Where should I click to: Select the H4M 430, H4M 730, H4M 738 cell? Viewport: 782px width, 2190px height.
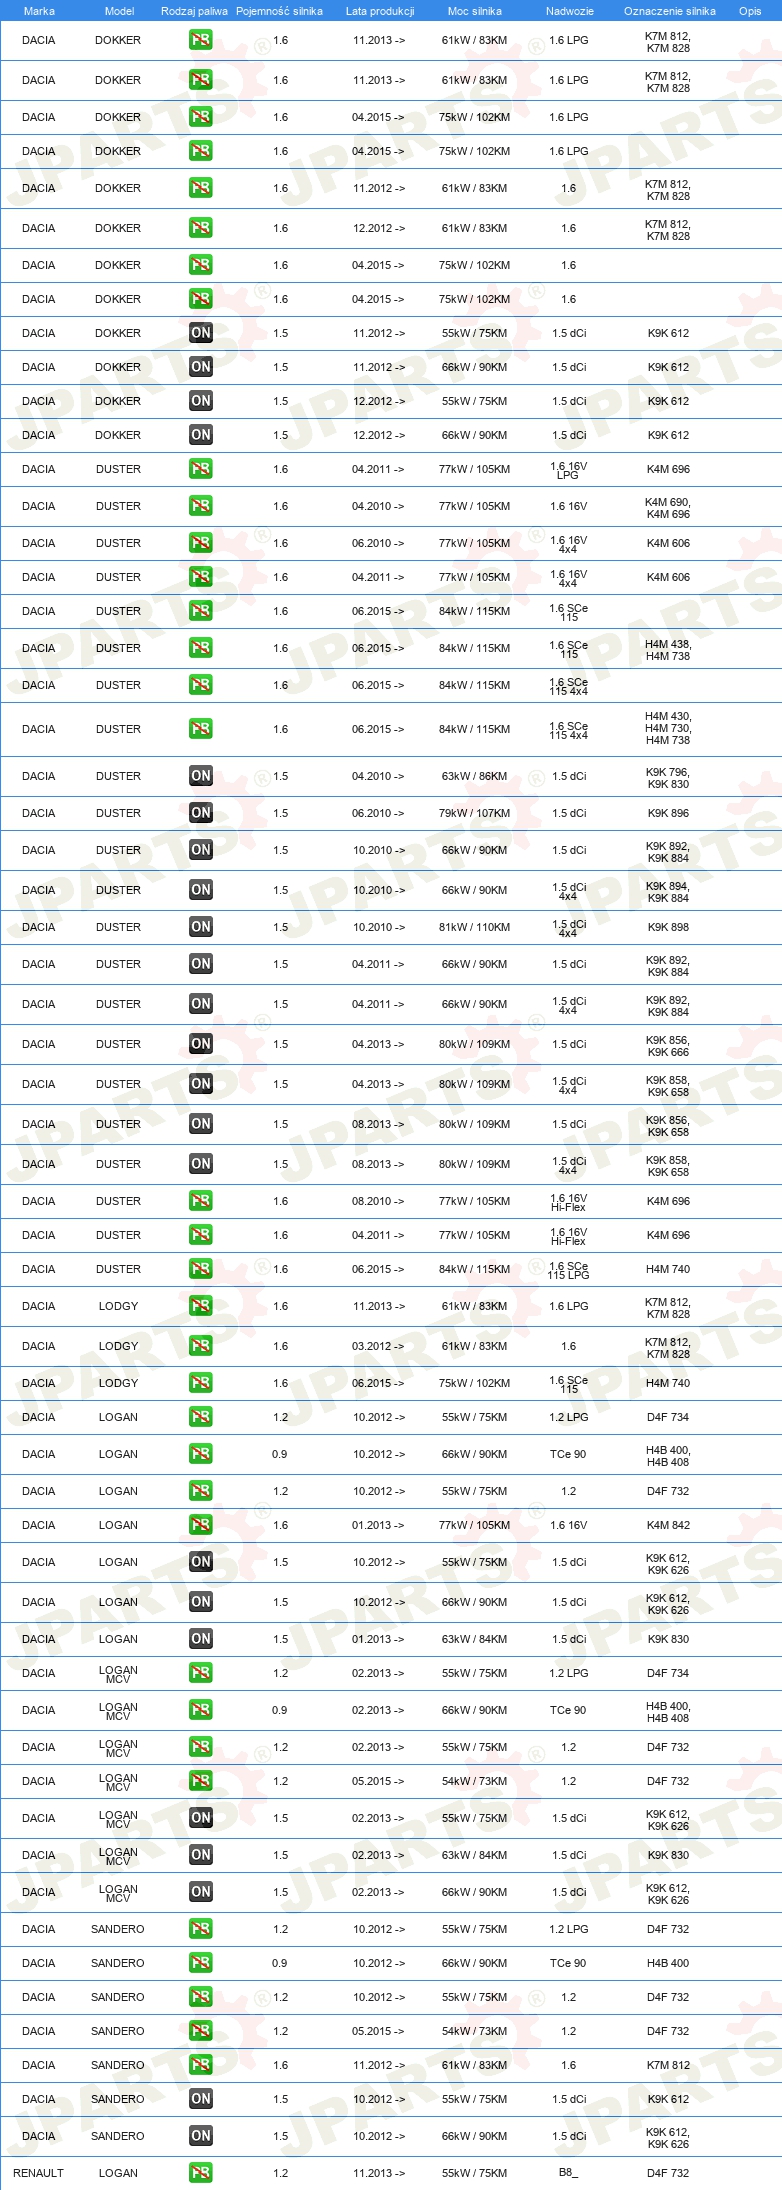[x=668, y=729]
